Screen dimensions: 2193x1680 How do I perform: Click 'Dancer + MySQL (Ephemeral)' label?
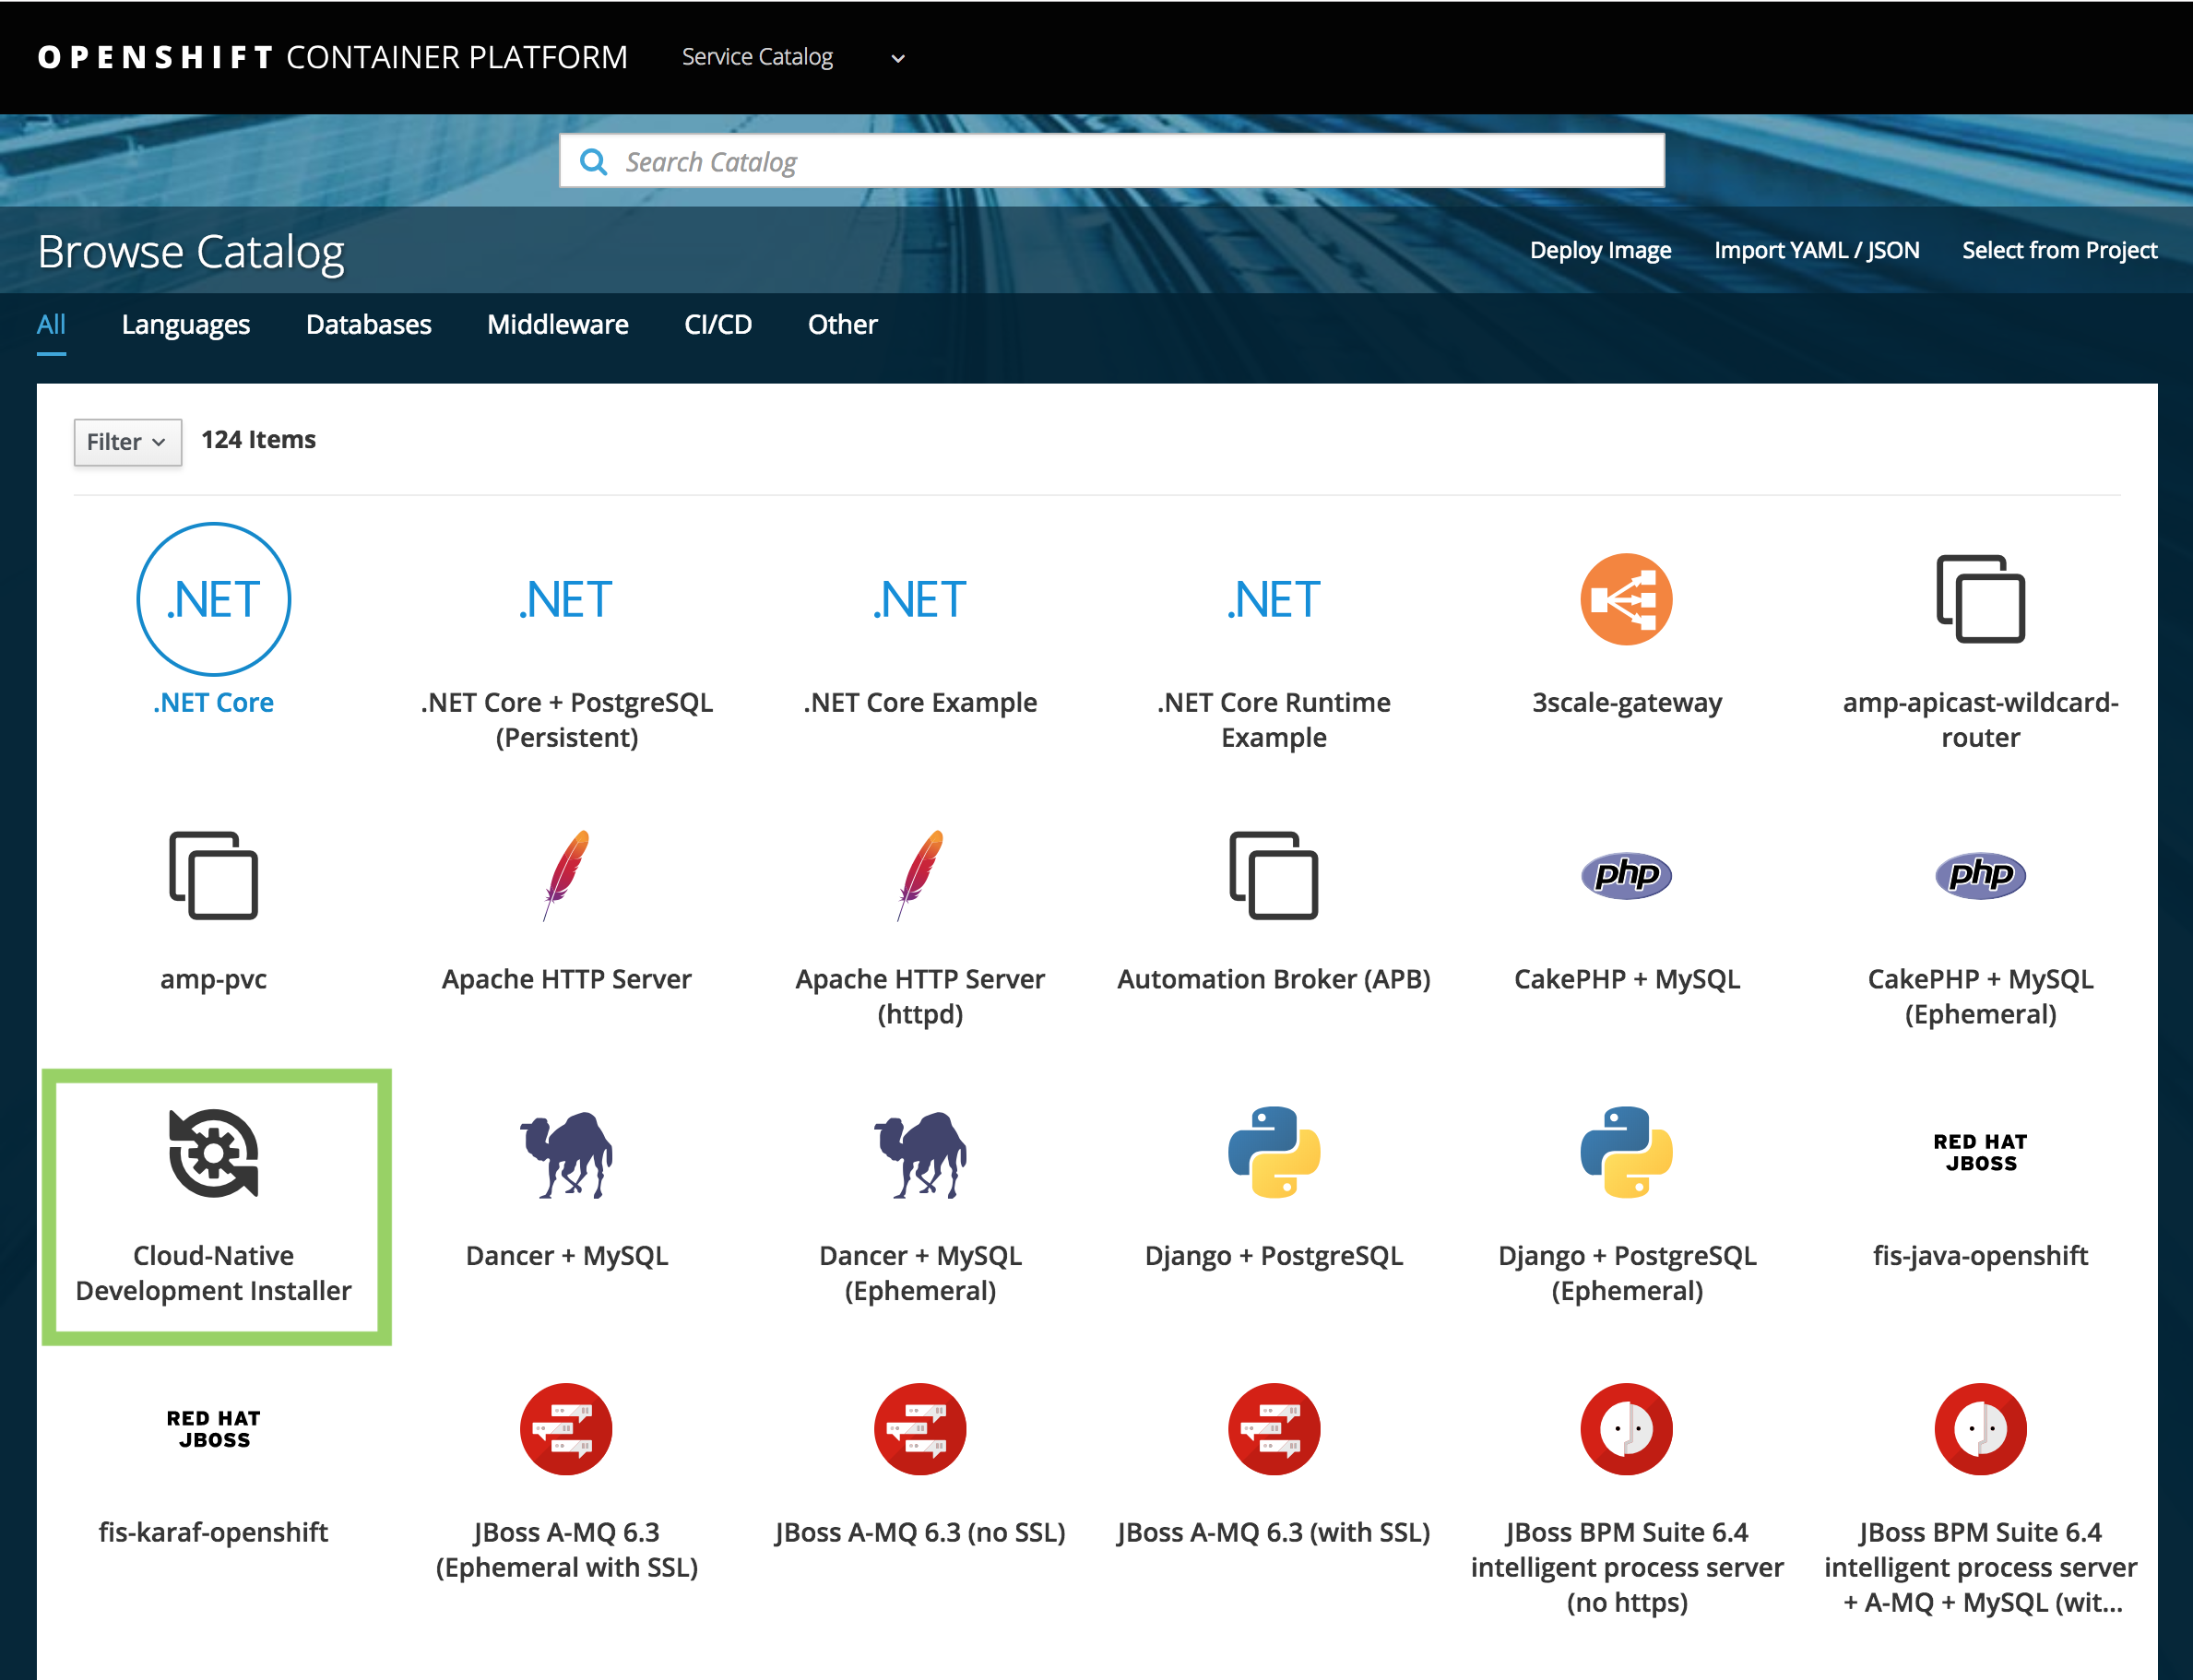coord(920,1272)
